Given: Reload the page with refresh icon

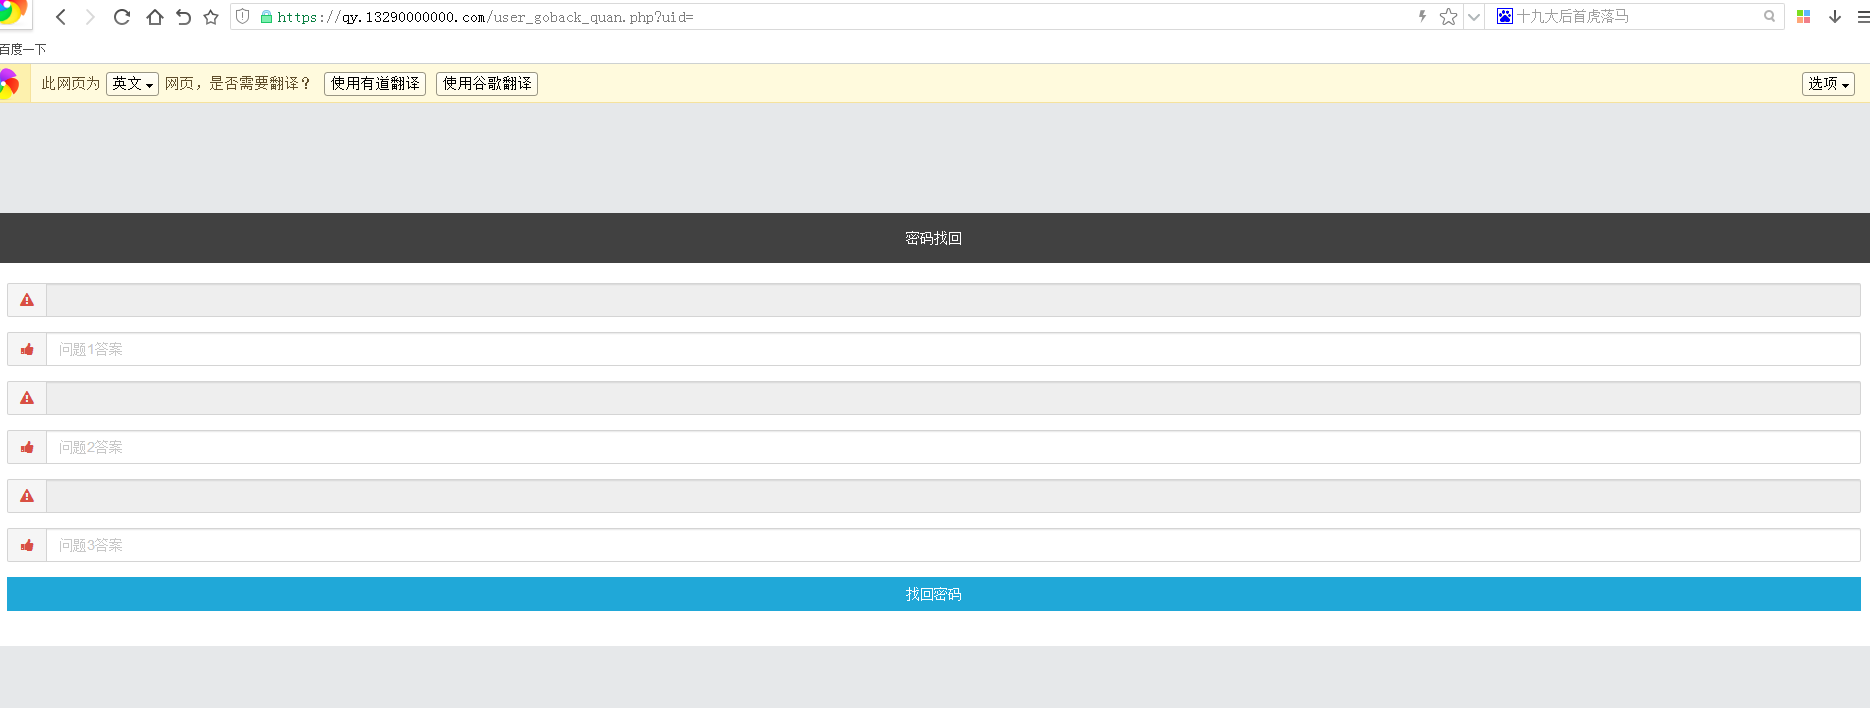Looking at the screenshot, I should [x=122, y=17].
